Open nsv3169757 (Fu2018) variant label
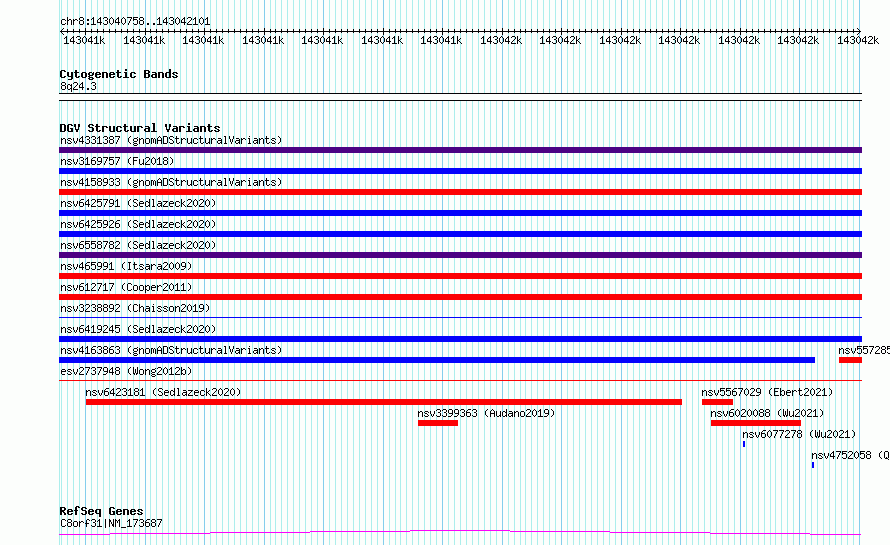 click(x=117, y=161)
